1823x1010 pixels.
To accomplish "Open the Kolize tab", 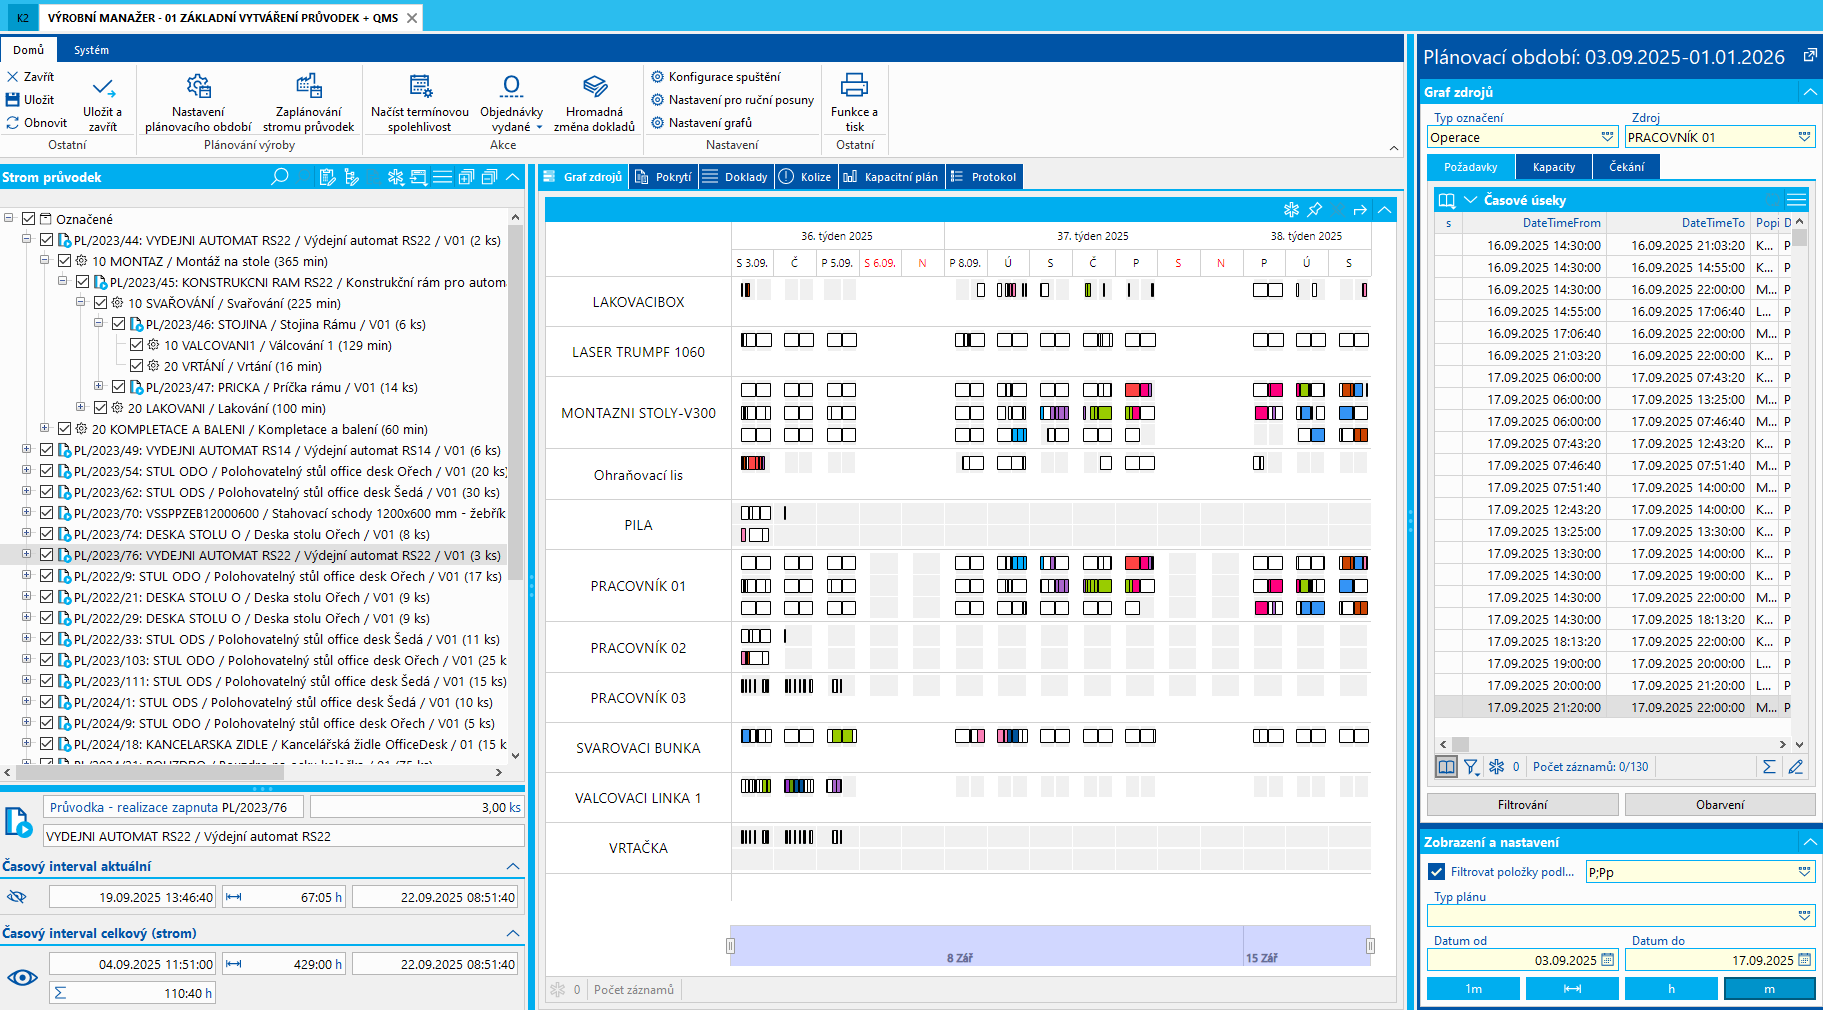I will coord(805,177).
